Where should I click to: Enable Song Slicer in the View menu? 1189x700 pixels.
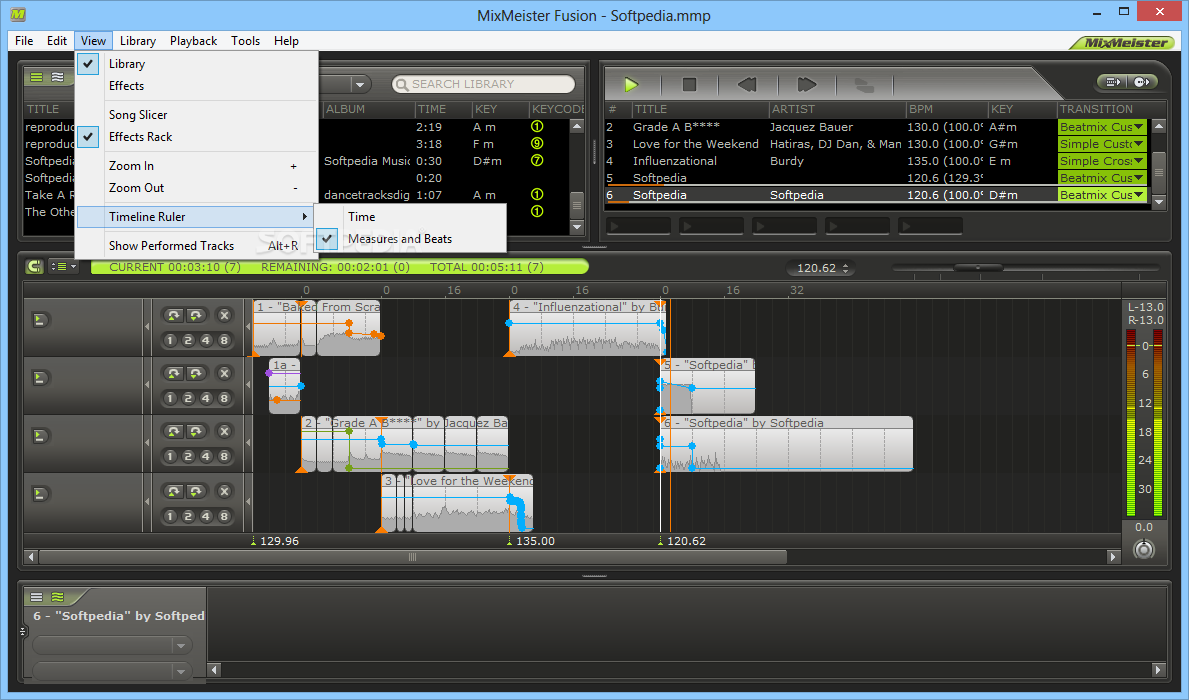pyautogui.click(x=138, y=115)
